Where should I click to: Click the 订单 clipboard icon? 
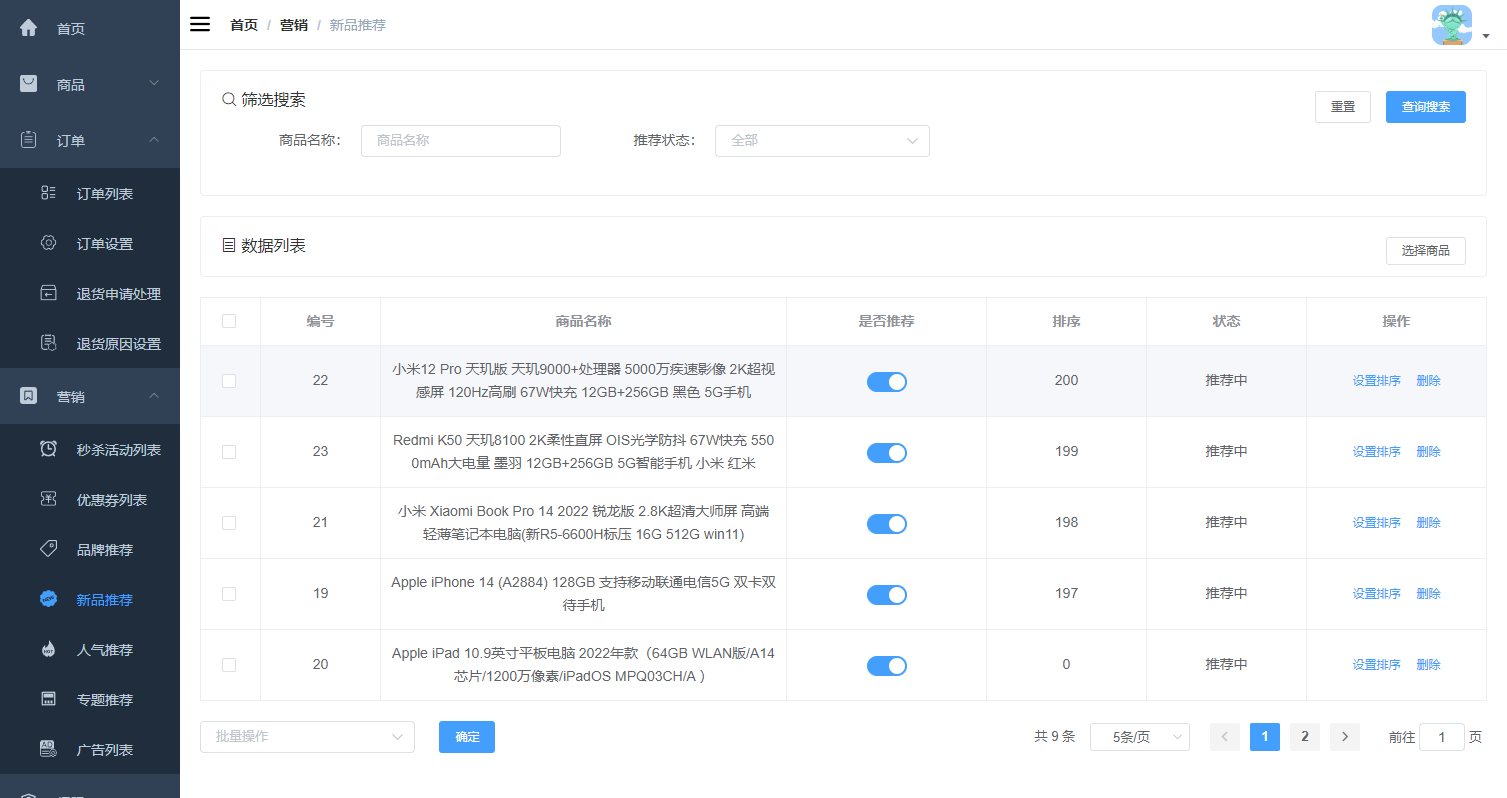[29, 140]
